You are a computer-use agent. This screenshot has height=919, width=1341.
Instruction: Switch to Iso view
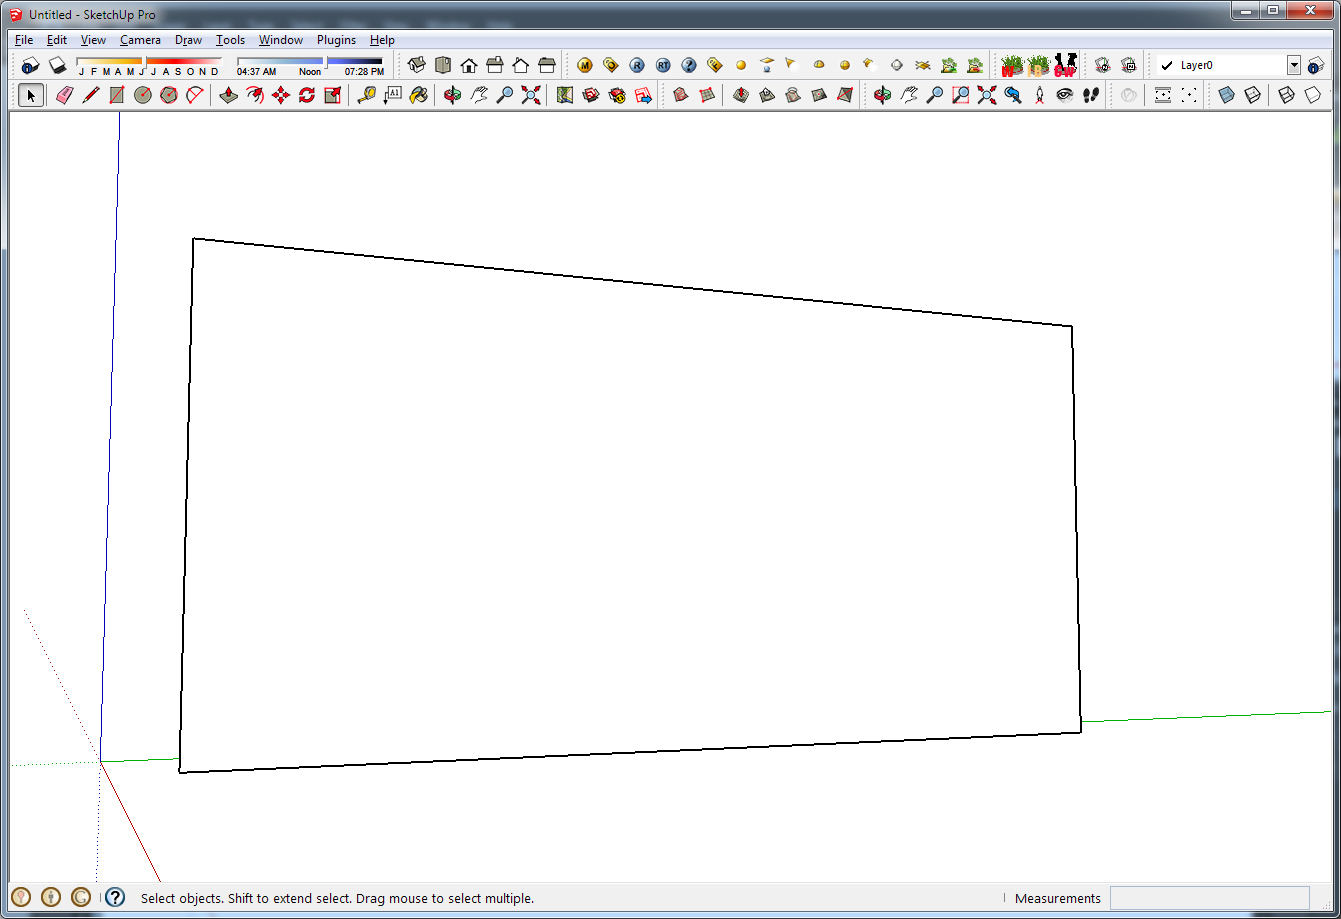click(417, 65)
